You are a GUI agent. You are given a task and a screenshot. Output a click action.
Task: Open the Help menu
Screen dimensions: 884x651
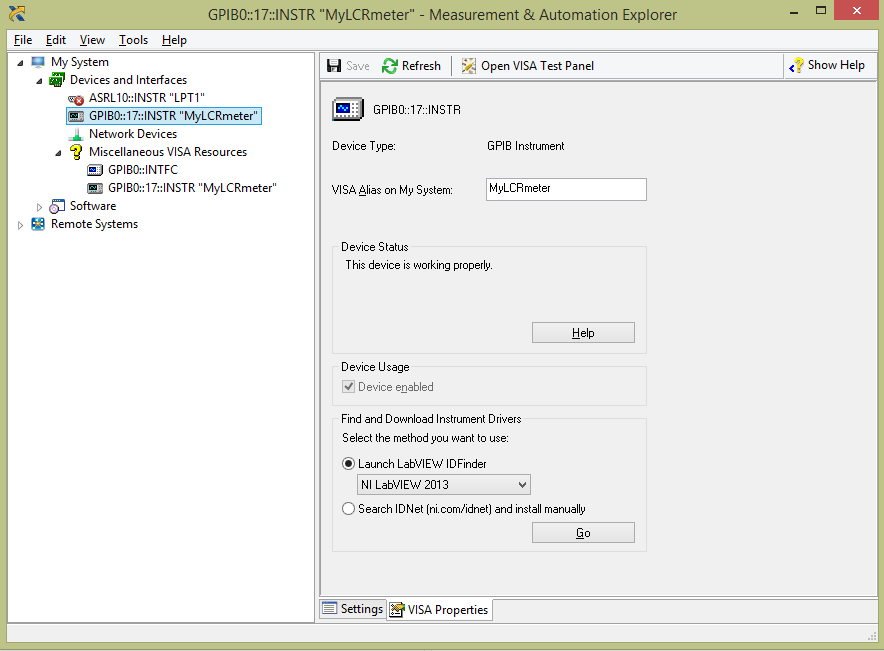tap(174, 40)
